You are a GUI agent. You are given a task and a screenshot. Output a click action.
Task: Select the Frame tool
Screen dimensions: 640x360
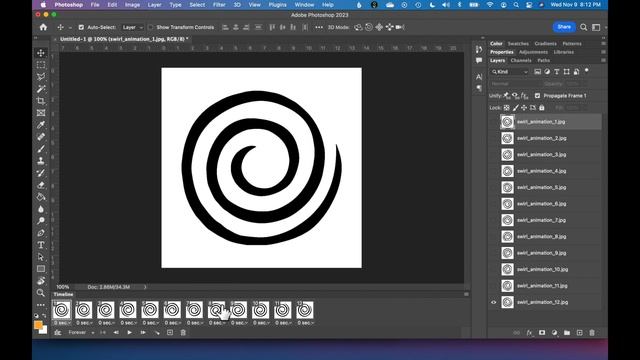[41, 113]
